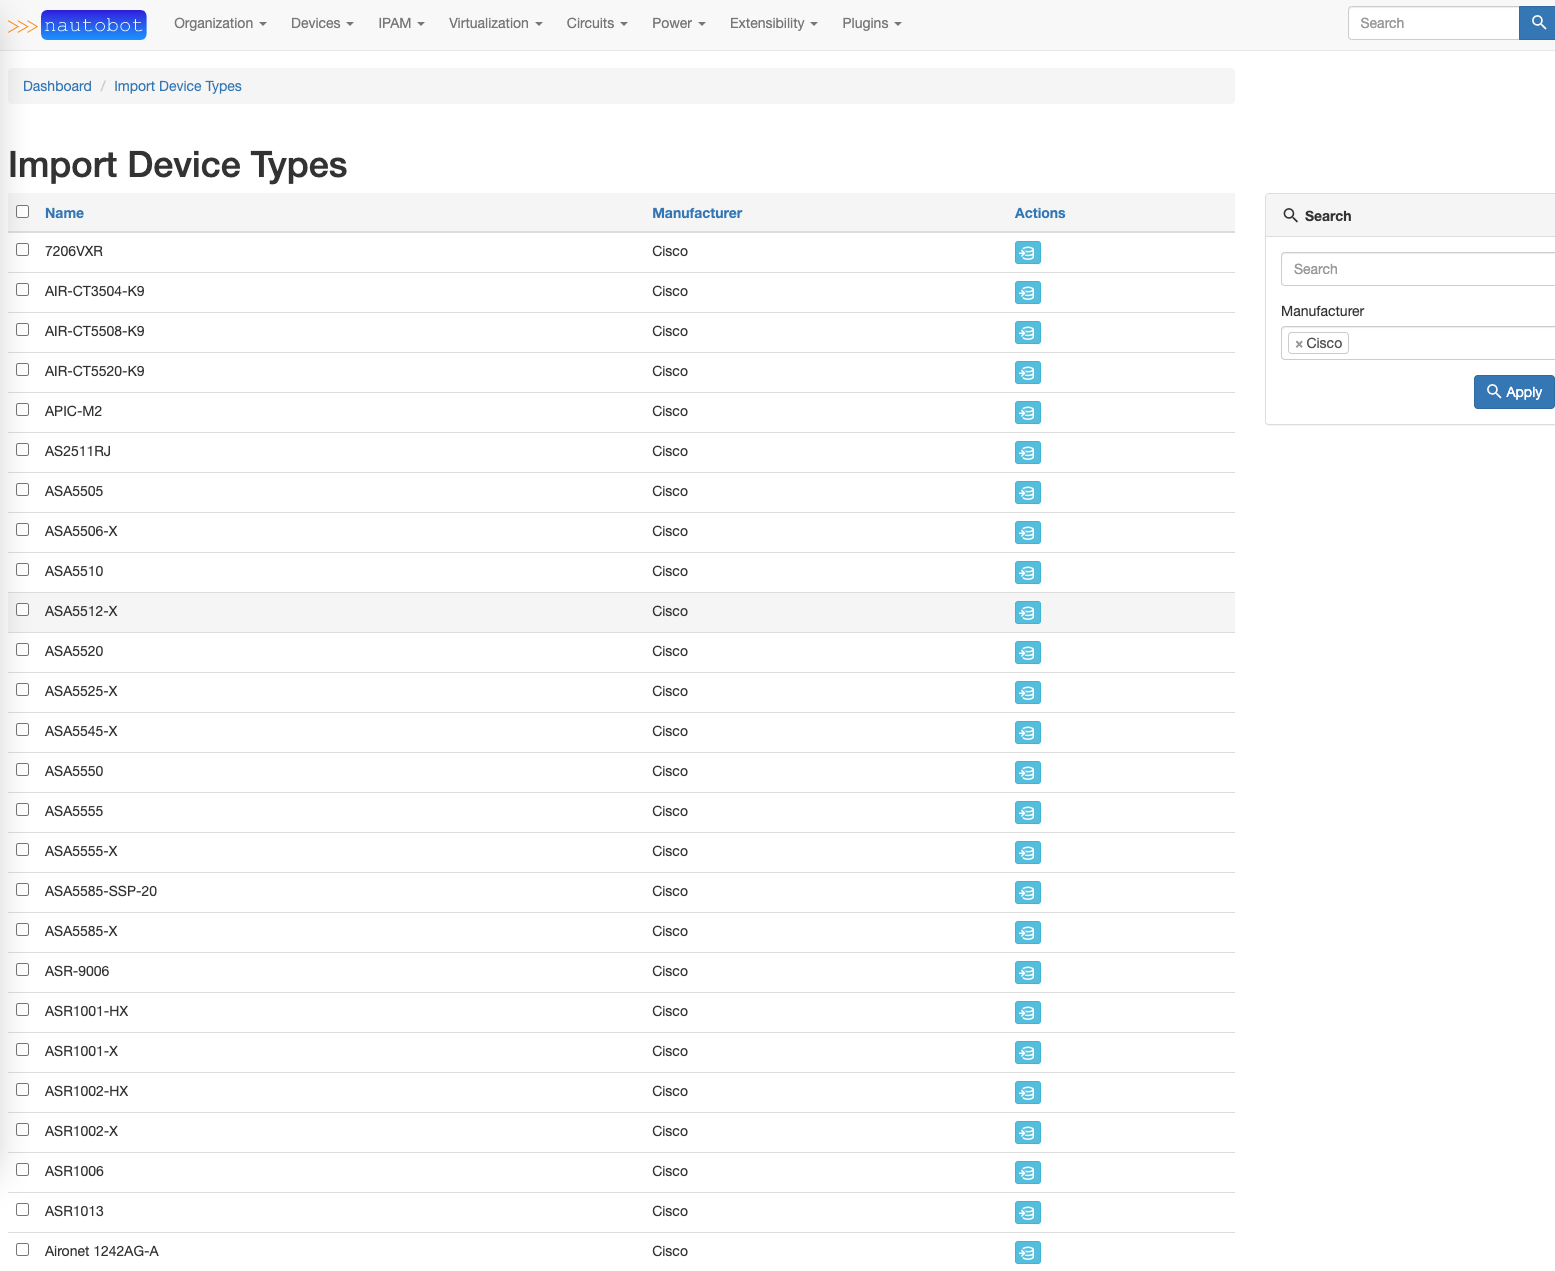The width and height of the screenshot is (1555, 1271).
Task: Open the Organization menu
Action: (219, 23)
